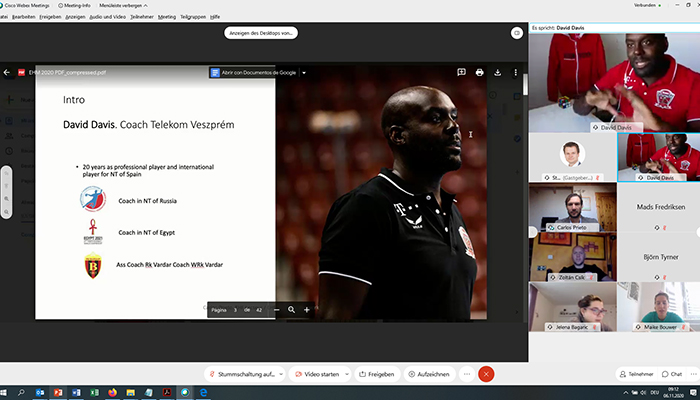
Task: Zoom in with the plus icon
Action: 306,310
